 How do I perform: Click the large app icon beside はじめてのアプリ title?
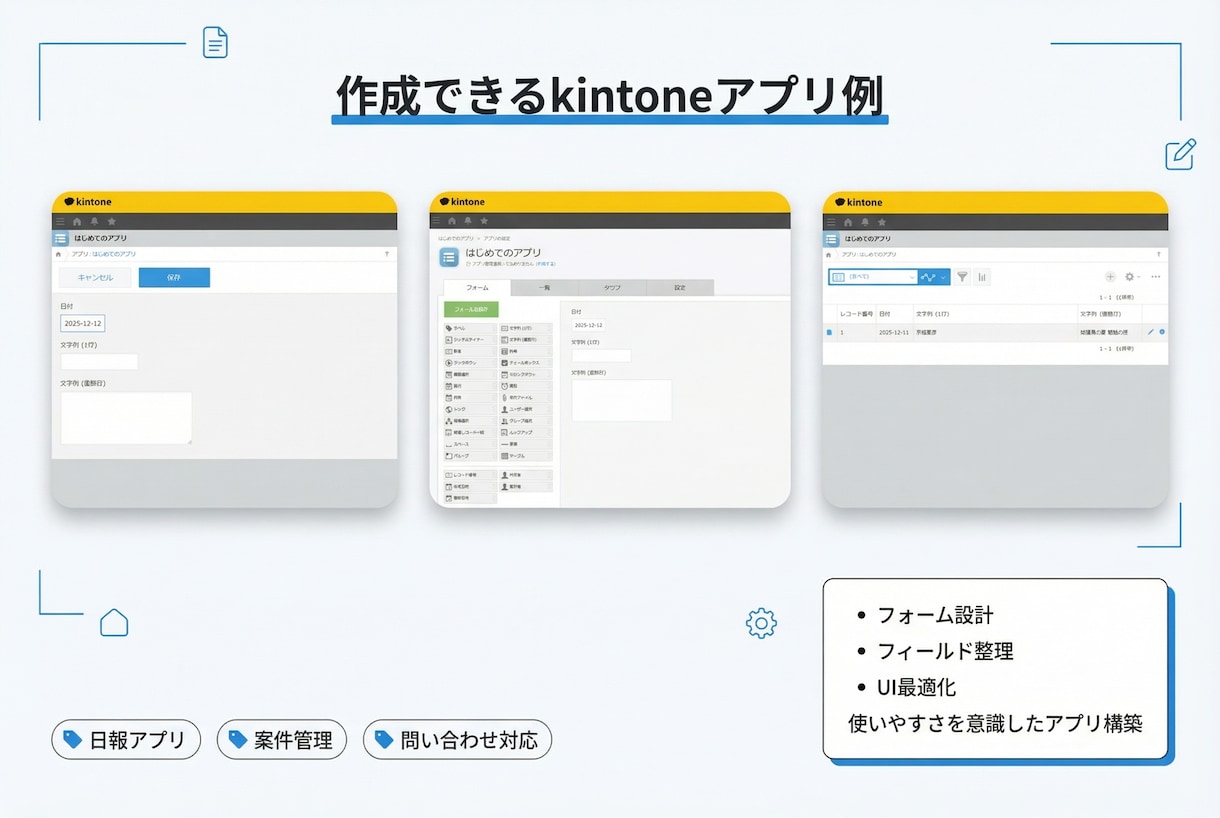pyautogui.click(x=449, y=258)
